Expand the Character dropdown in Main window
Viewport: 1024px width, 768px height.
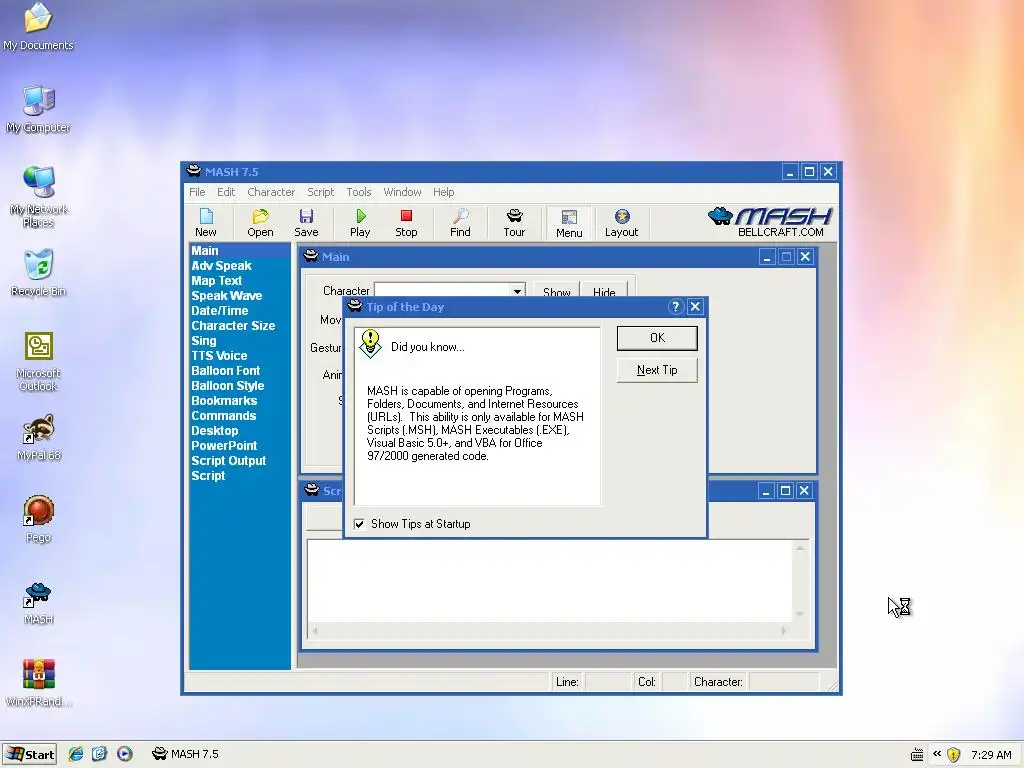coord(517,291)
